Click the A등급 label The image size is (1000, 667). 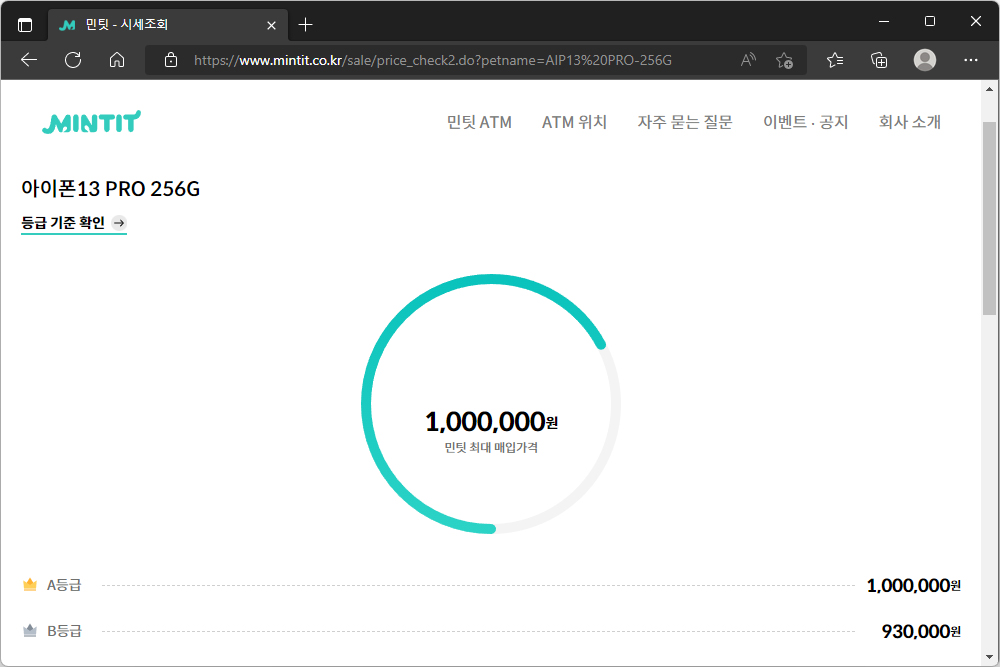tap(64, 585)
